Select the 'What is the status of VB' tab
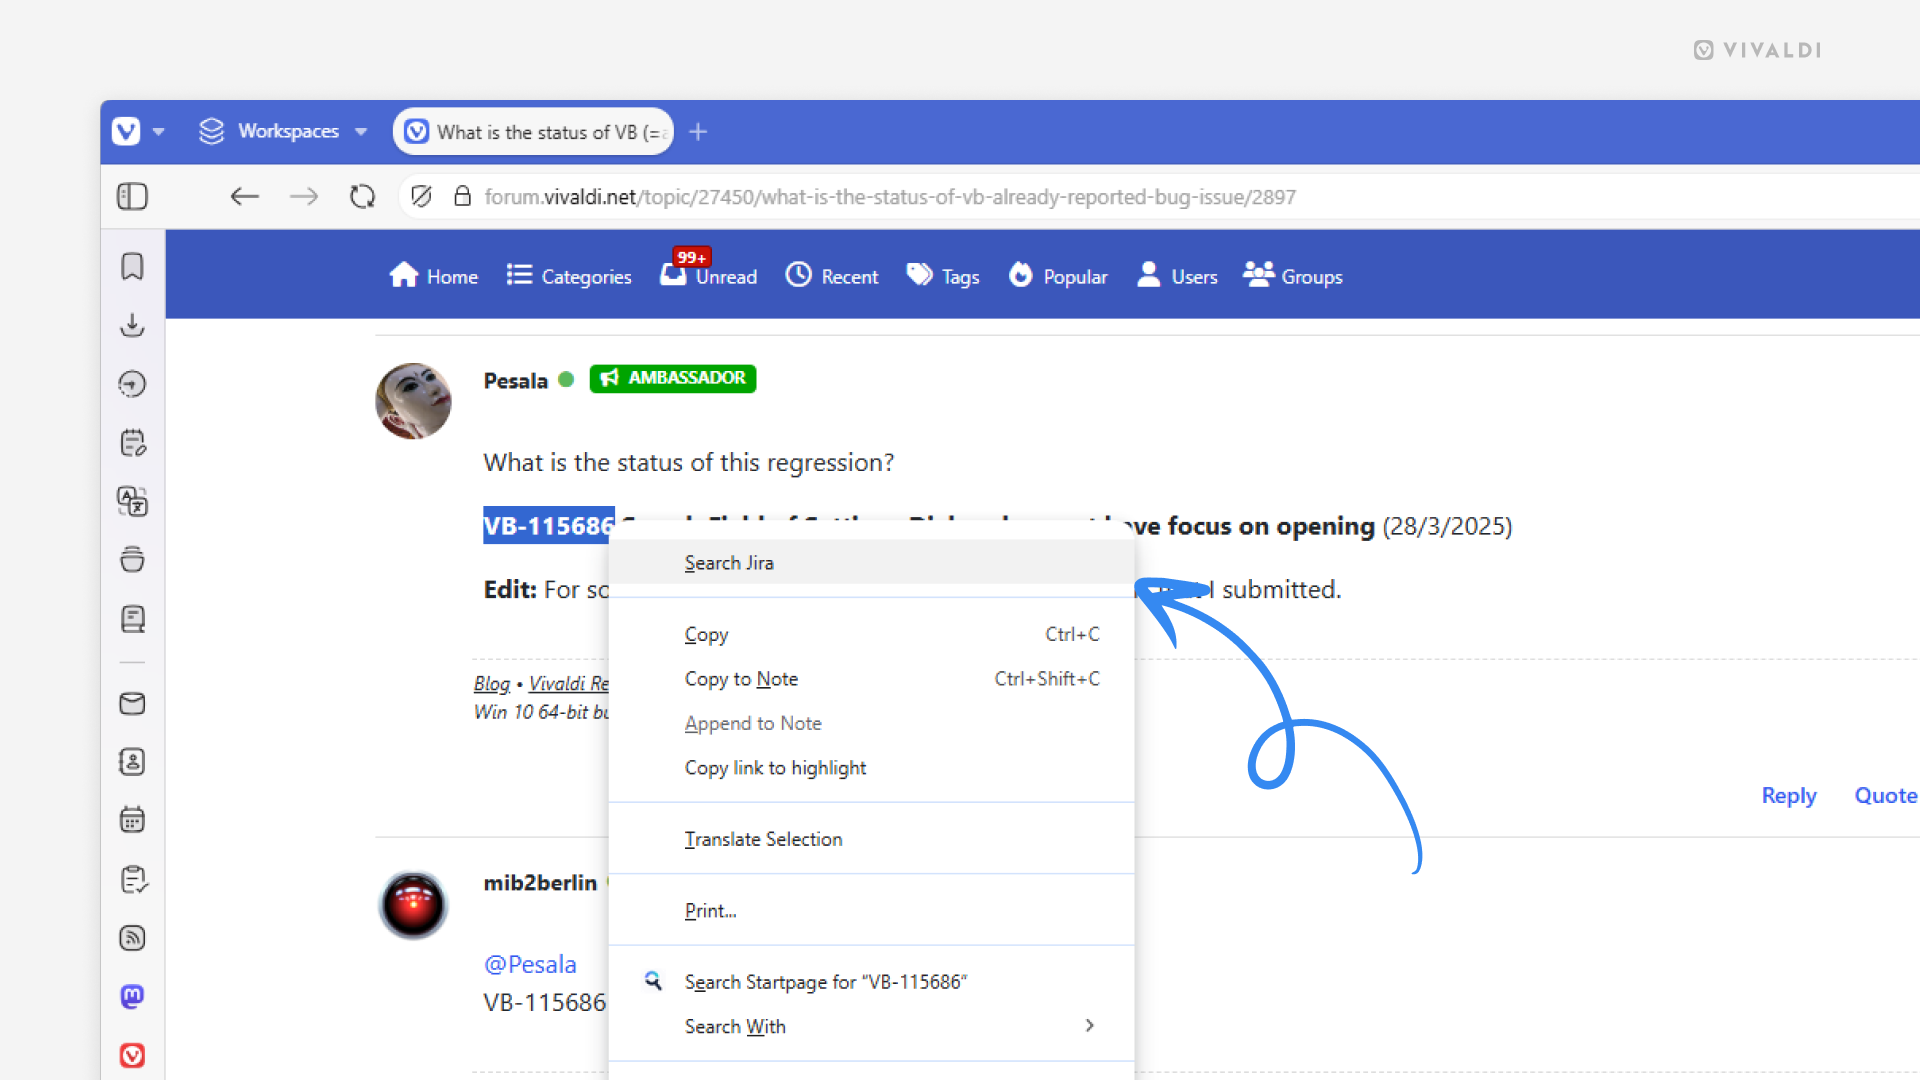Viewport: 1920px width, 1080px height. click(533, 132)
